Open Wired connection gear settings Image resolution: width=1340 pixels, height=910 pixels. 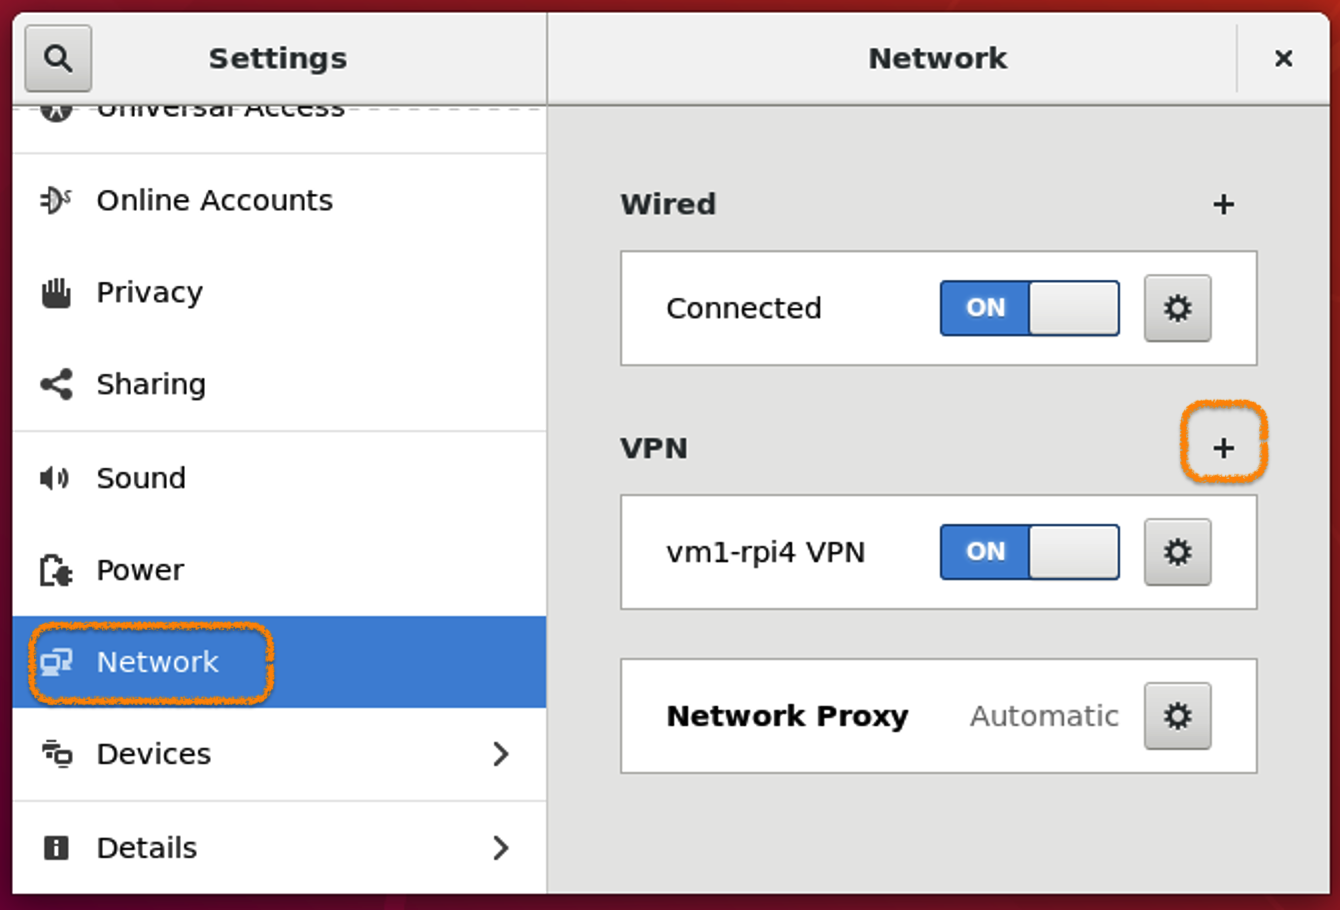pyautogui.click(x=1177, y=308)
